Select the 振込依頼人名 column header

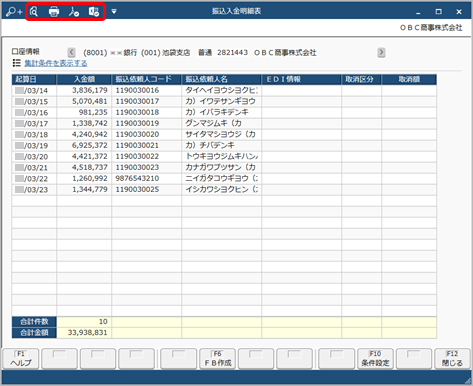tap(221, 79)
